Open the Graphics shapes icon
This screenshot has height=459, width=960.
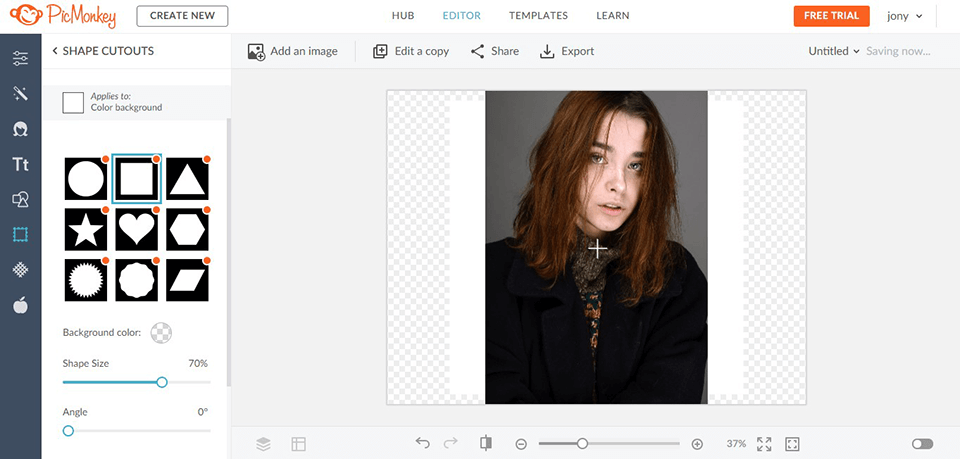(20, 199)
